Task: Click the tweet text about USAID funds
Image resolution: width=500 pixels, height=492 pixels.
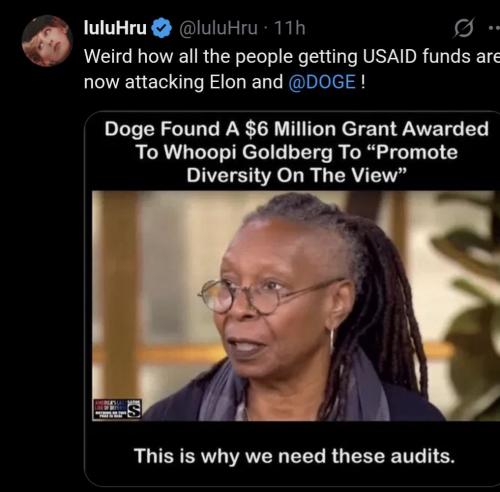Action: tap(292, 69)
